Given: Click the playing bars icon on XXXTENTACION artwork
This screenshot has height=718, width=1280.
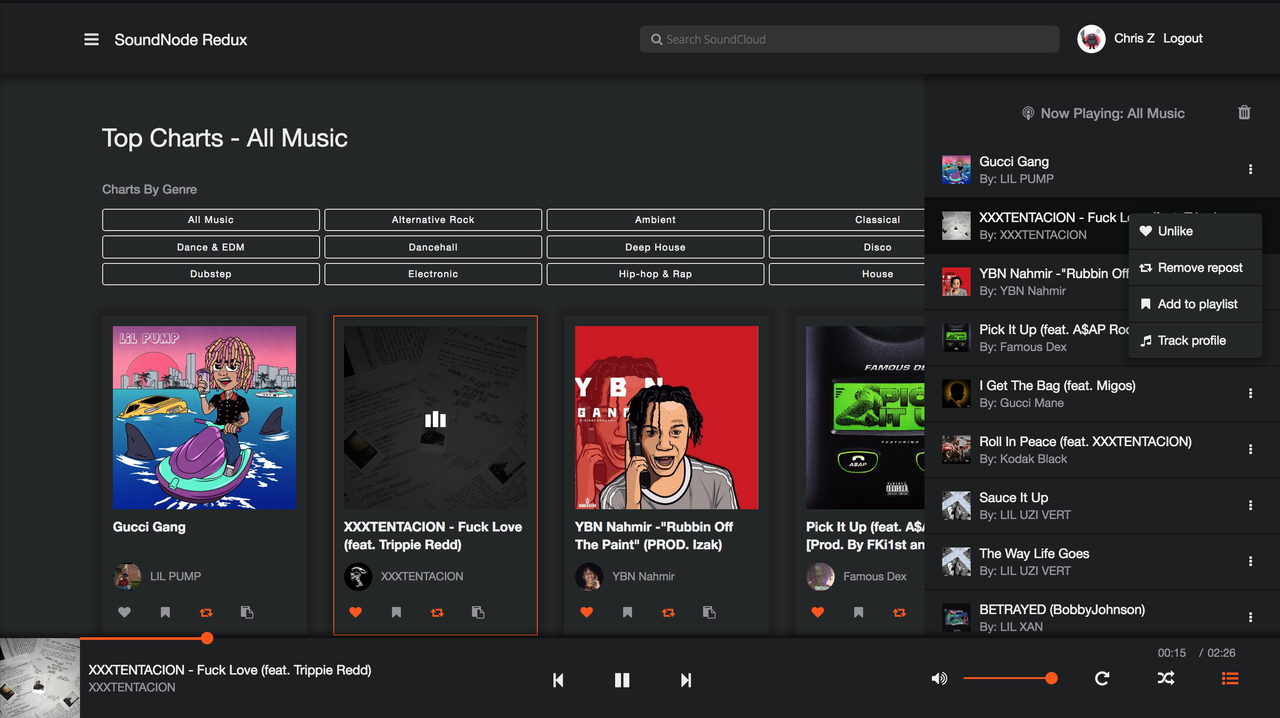Looking at the screenshot, I should tap(435, 419).
